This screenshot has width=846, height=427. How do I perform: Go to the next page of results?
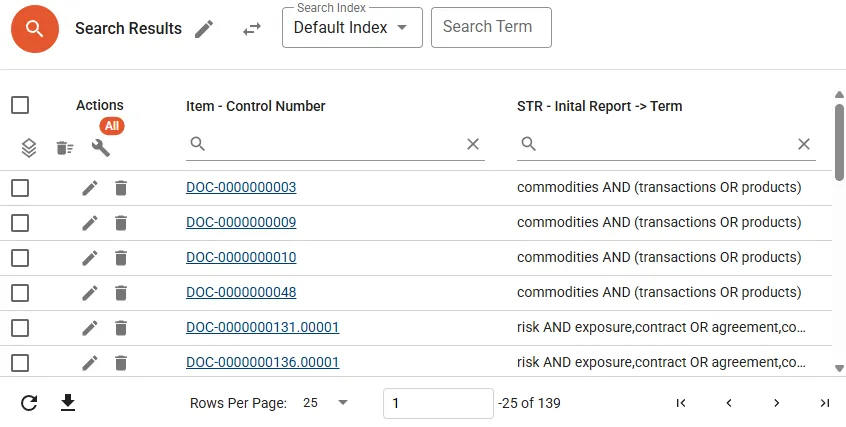click(x=777, y=403)
